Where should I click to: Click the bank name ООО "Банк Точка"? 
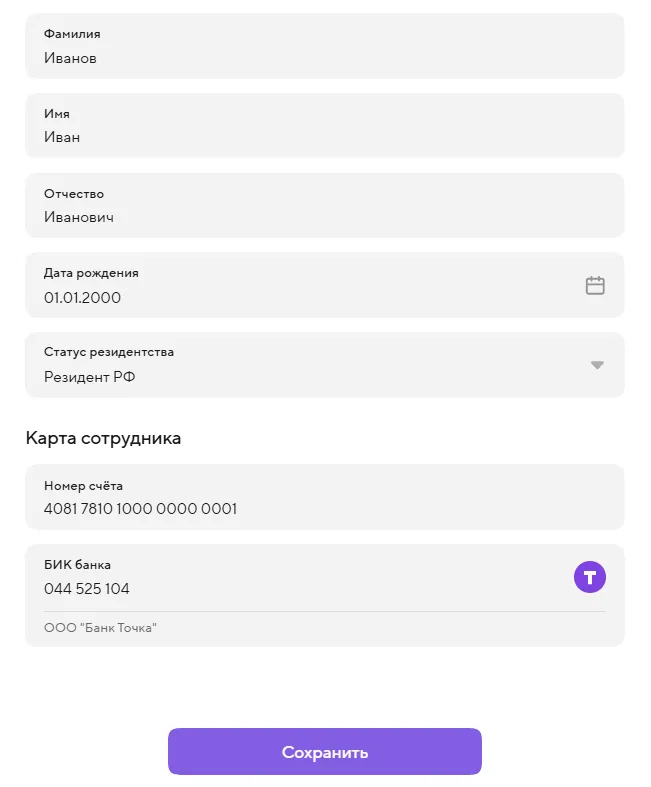coord(101,628)
